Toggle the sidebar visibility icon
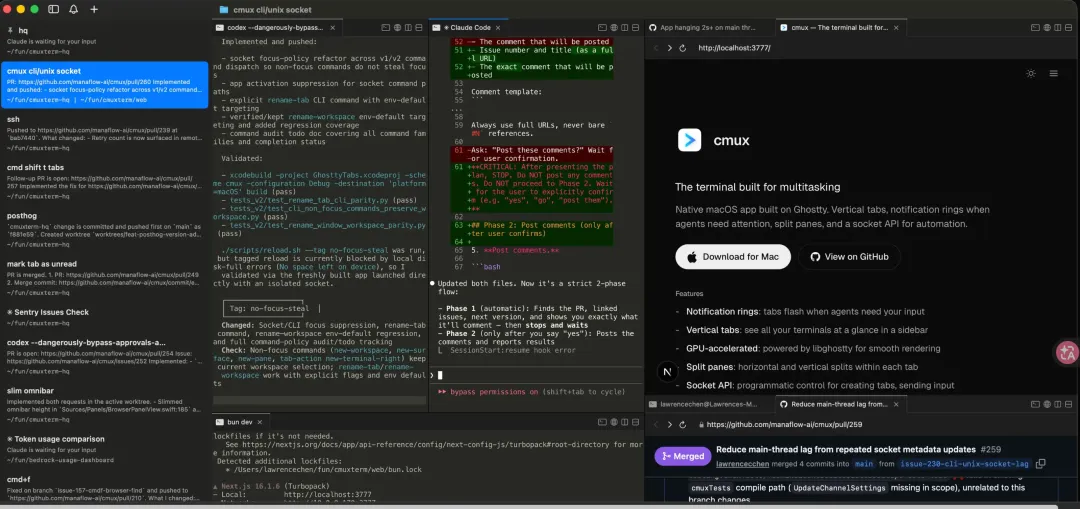This screenshot has height=509, width=1080. 54,10
